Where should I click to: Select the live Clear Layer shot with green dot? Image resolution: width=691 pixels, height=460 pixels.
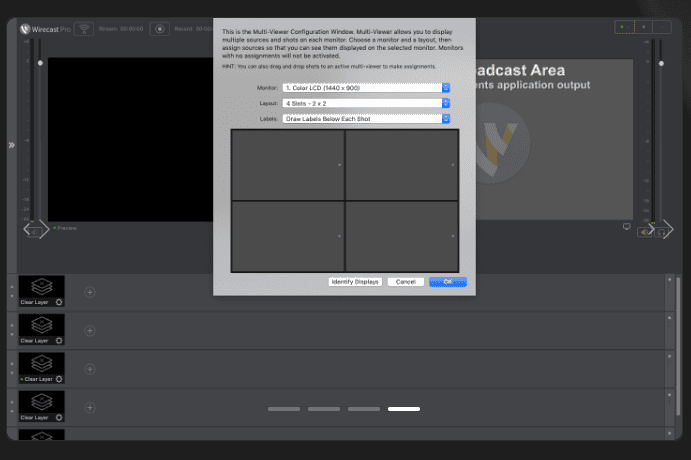pyautogui.click(x=41, y=367)
